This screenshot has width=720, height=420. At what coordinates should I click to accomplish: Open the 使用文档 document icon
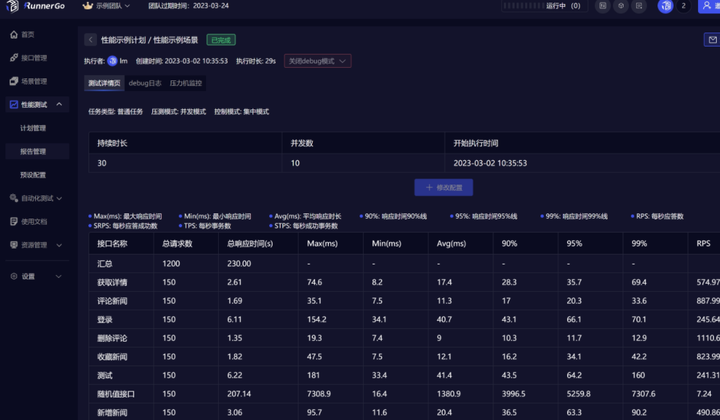(14, 221)
